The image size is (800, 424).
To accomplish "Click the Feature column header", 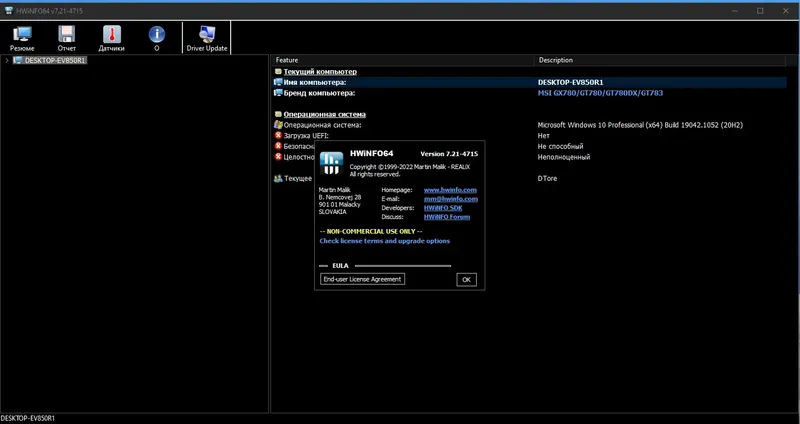I will pyautogui.click(x=403, y=60).
